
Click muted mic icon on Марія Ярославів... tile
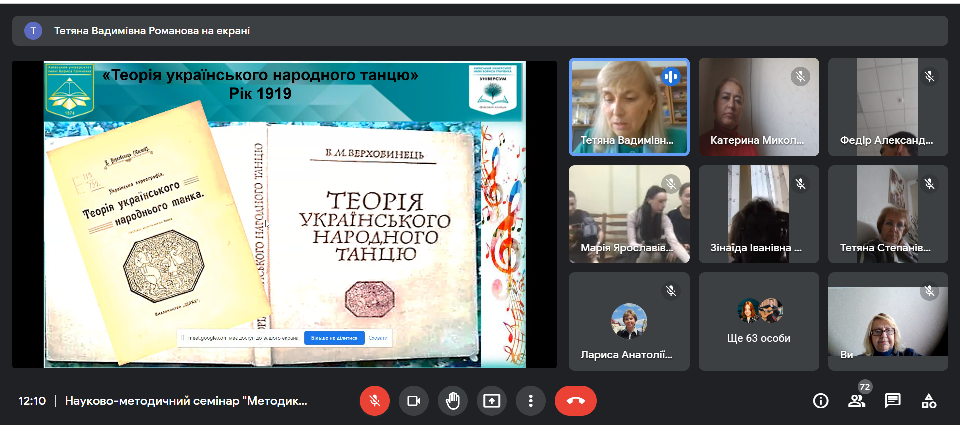(670, 184)
